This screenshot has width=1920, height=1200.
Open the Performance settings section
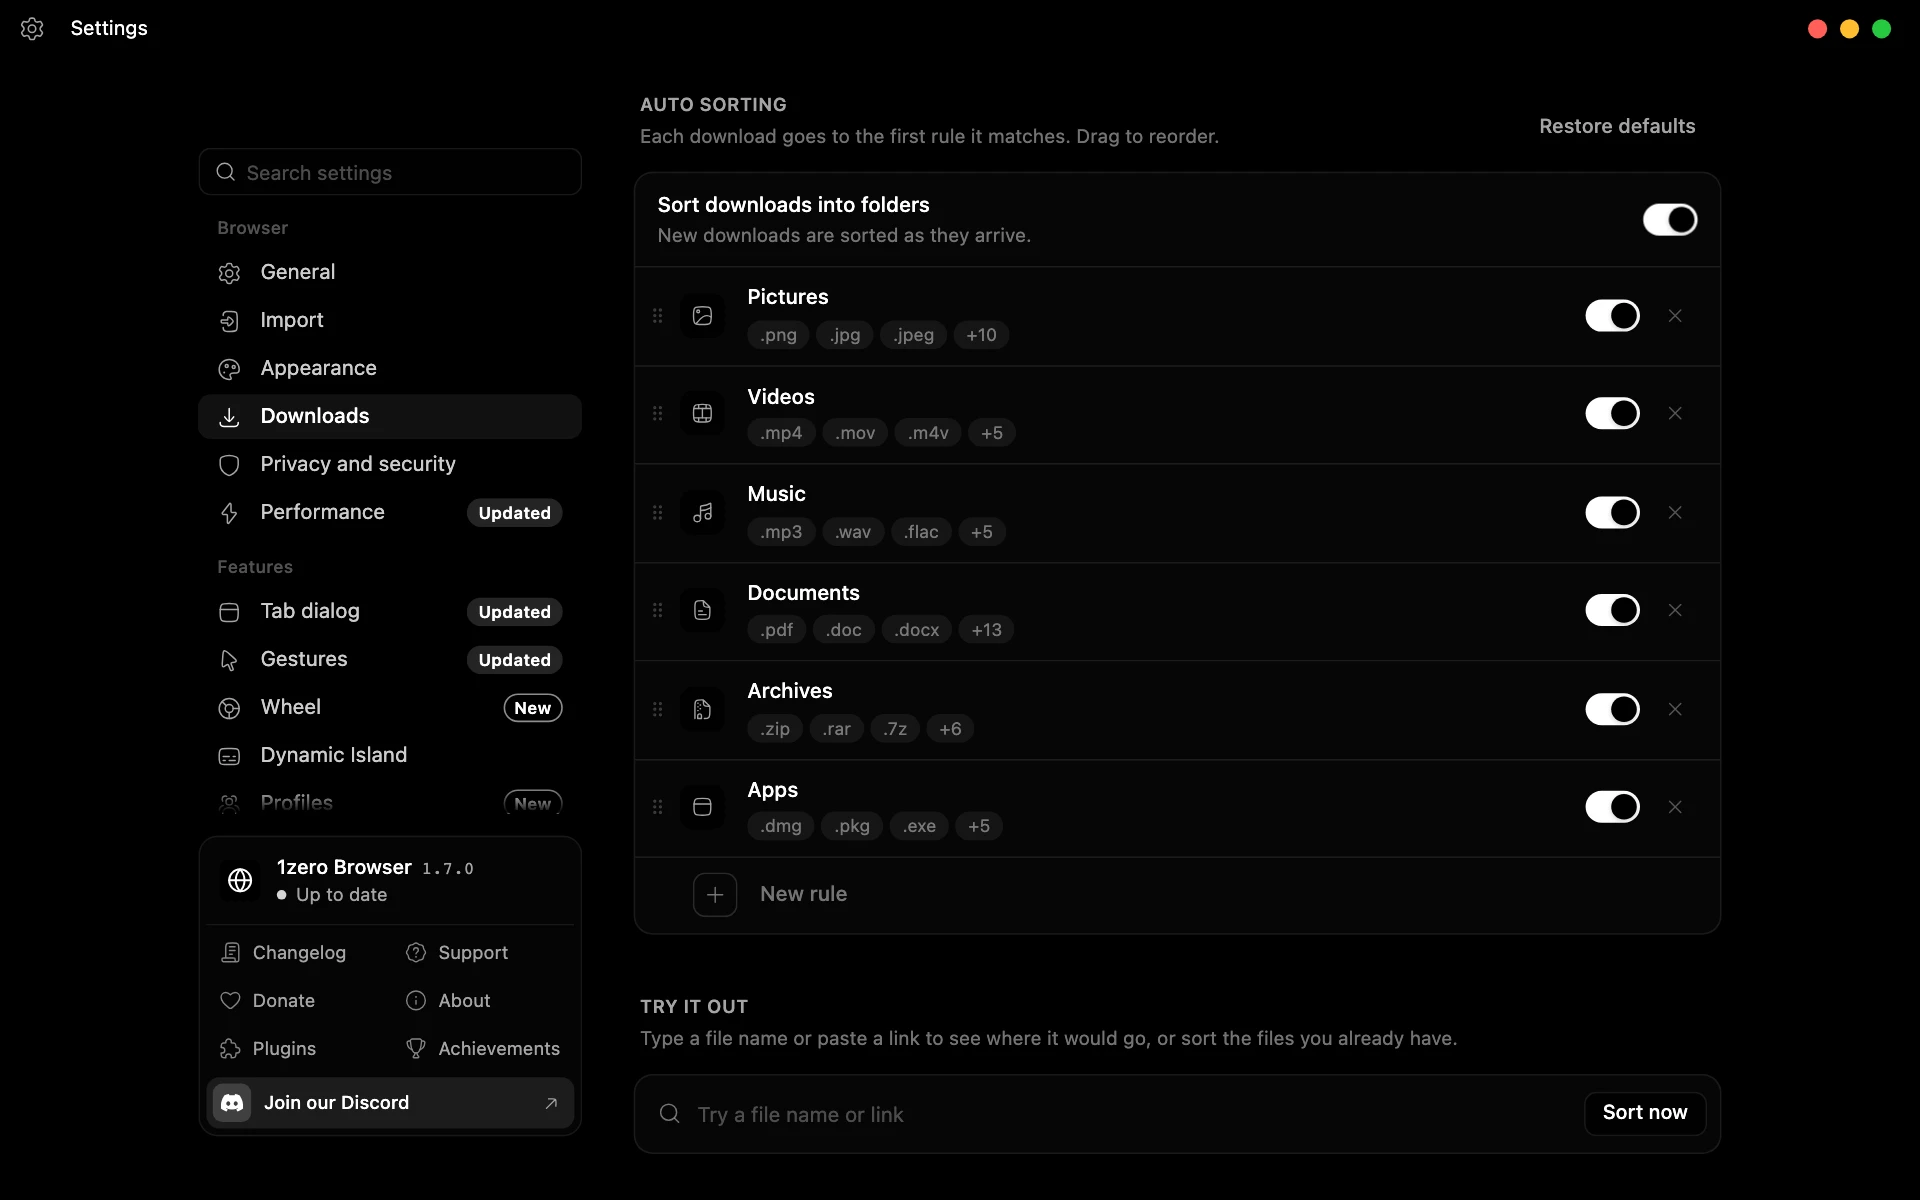390,512
